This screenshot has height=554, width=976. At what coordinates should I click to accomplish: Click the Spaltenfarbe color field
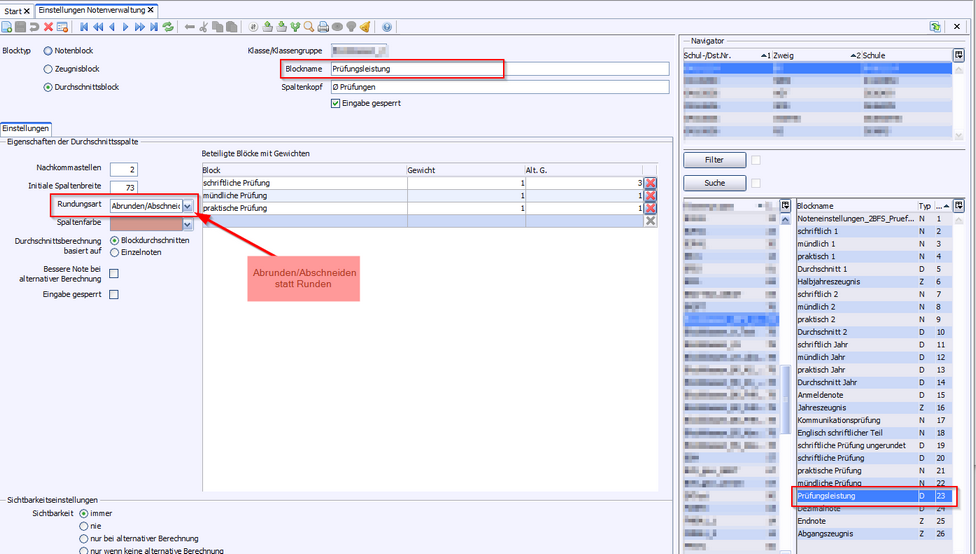point(145,224)
